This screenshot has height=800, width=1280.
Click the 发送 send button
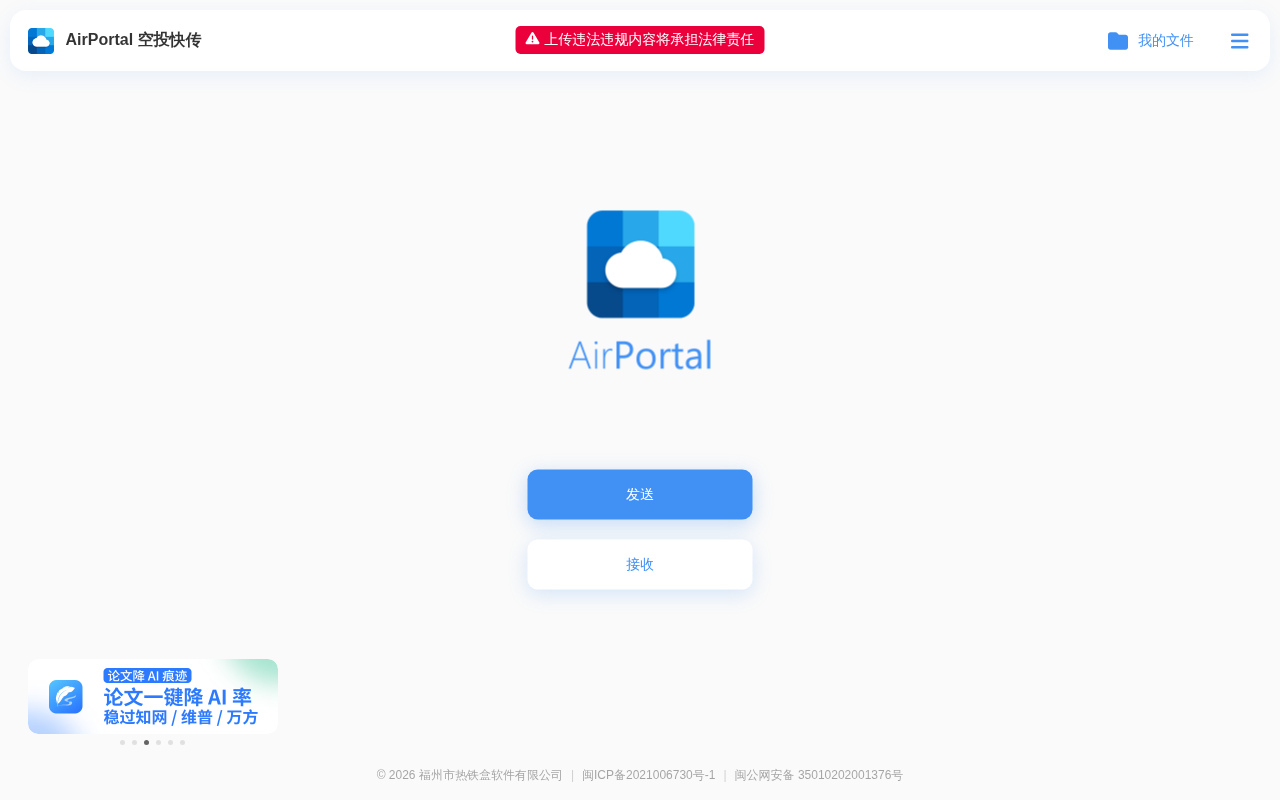tap(640, 494)
